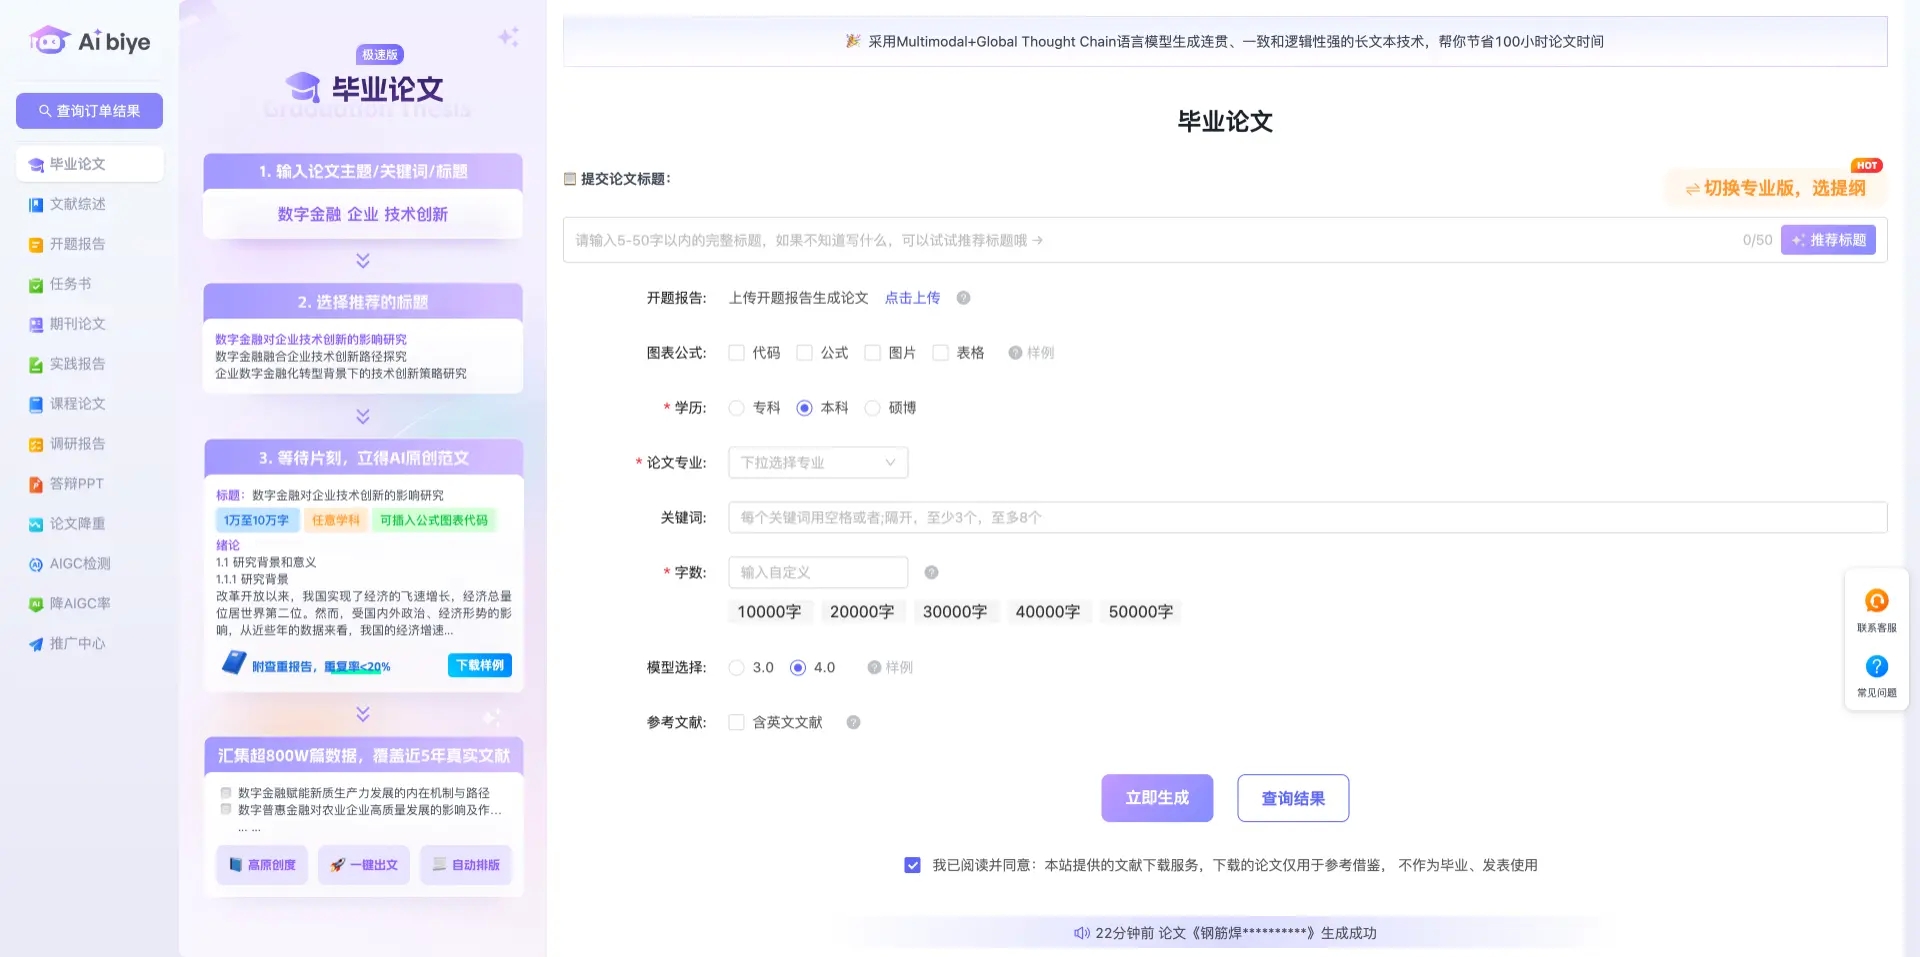Check 含英文文献 for references
Screen dimensions: 1920x957
[x=737, y=722]
